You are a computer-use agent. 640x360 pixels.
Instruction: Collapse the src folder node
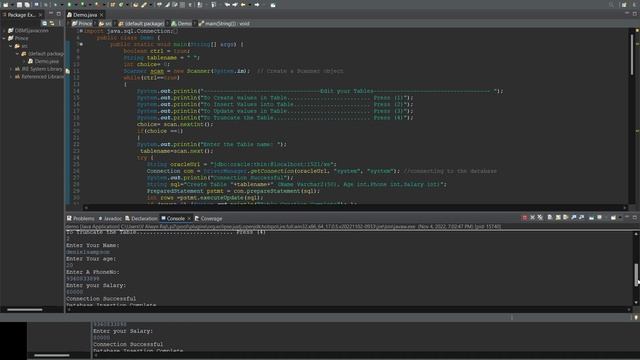(x=11, y=46)
